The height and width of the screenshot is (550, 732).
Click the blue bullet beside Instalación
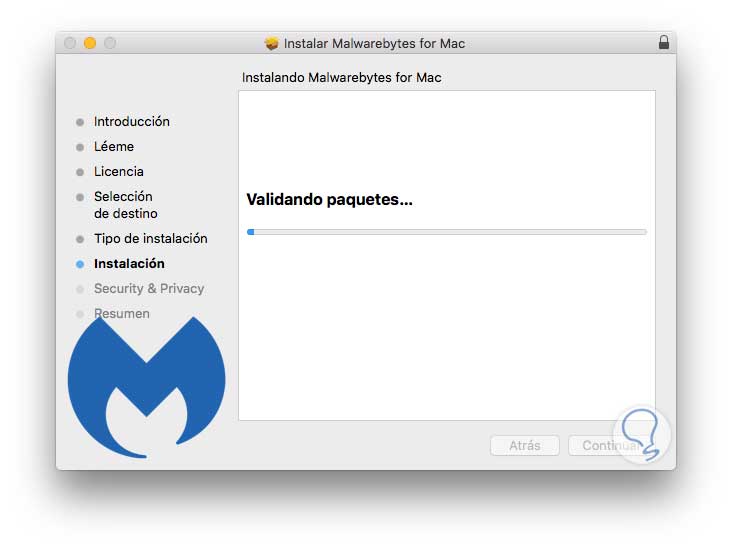[80, 264]
